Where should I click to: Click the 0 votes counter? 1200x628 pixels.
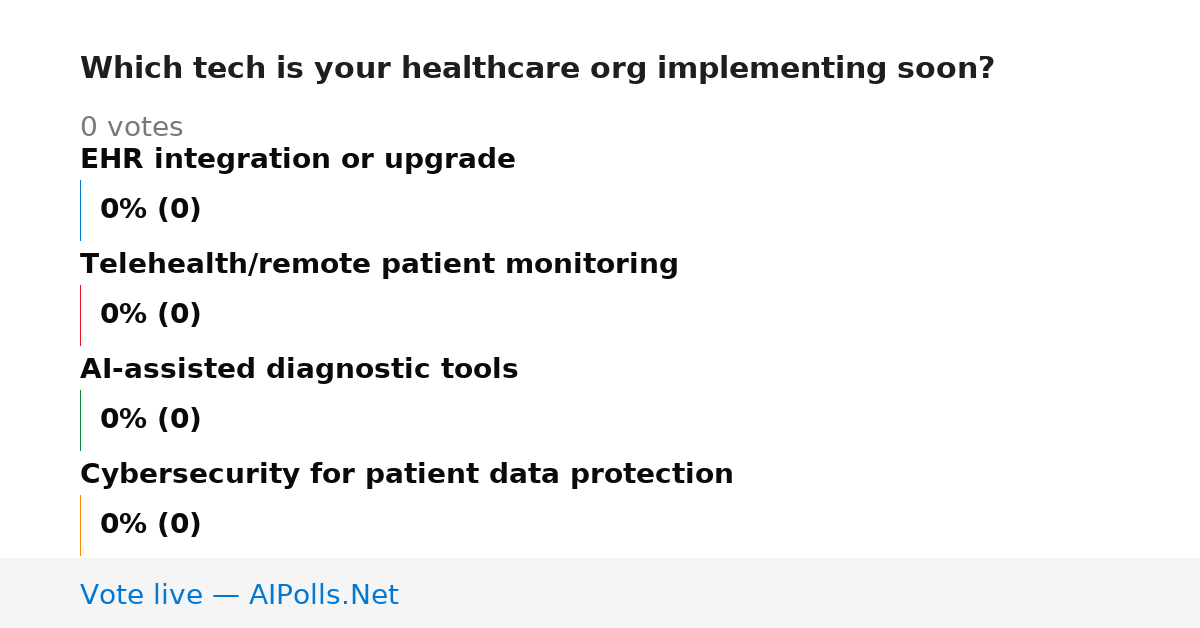[x=131, y=128]
